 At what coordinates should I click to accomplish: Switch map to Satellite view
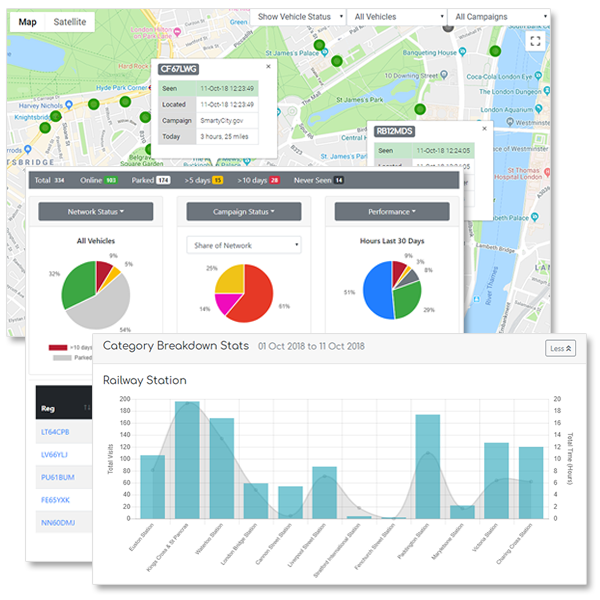click(70, 22)
